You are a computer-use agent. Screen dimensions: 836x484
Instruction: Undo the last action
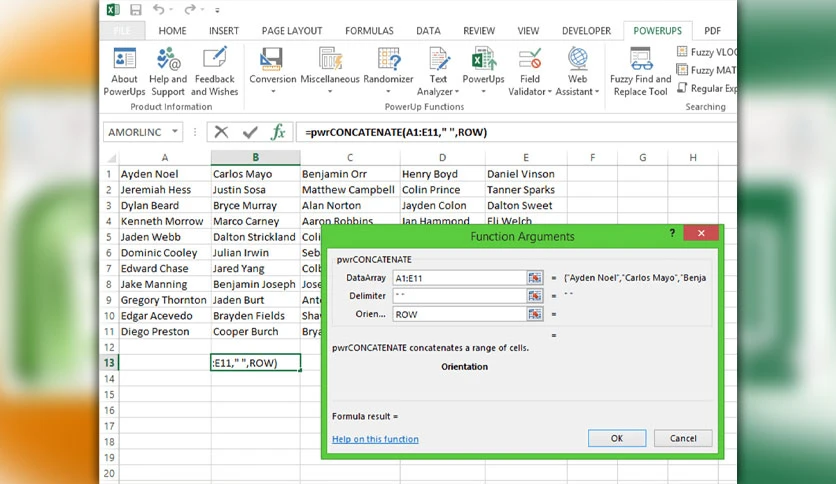[158, 9]
